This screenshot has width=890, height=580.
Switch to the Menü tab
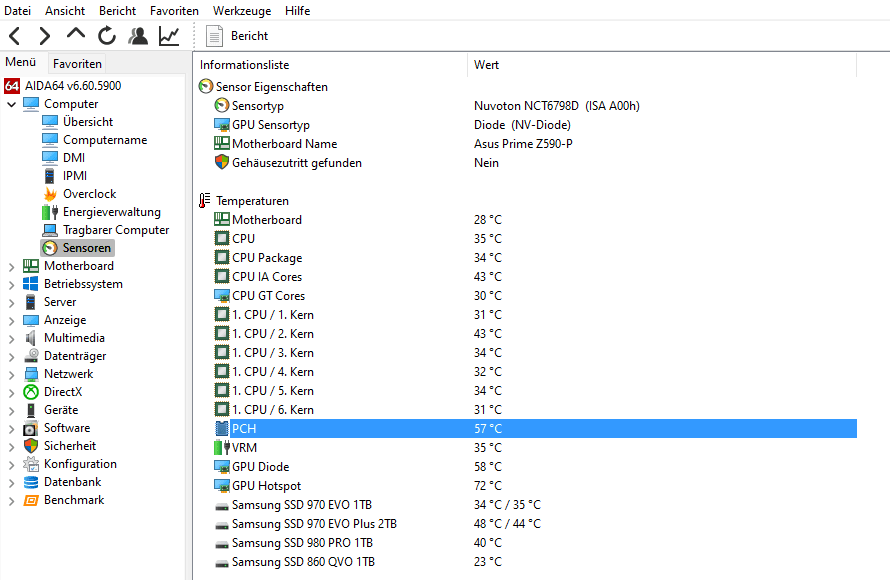21,62
